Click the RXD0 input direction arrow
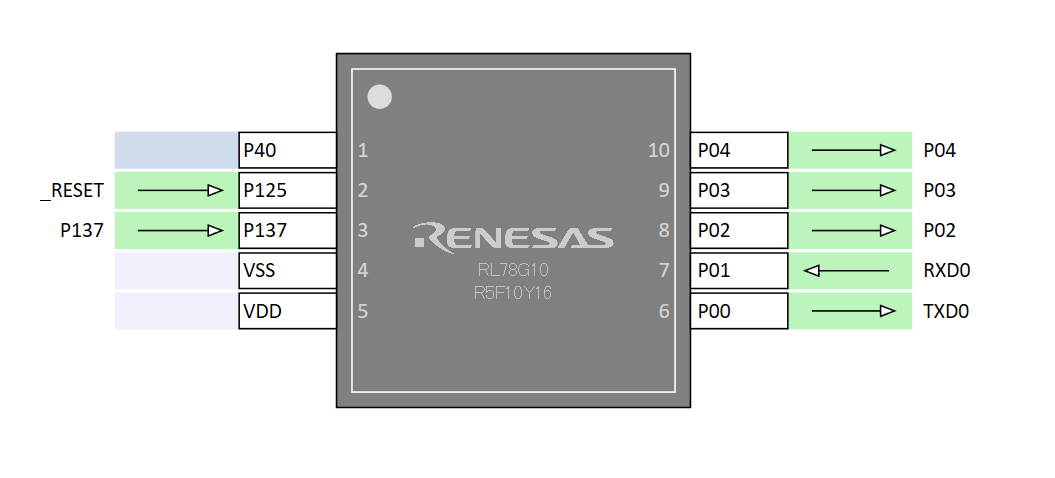 (846, 271)
